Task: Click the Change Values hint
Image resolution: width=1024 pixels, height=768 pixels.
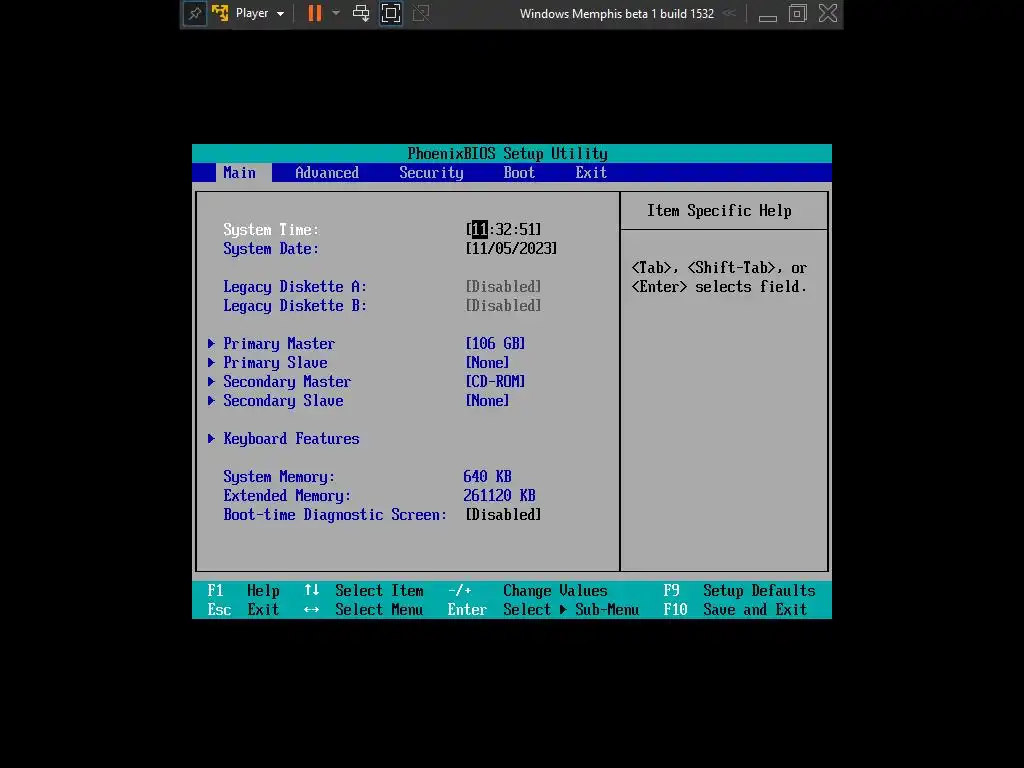Action: point(555,591)
